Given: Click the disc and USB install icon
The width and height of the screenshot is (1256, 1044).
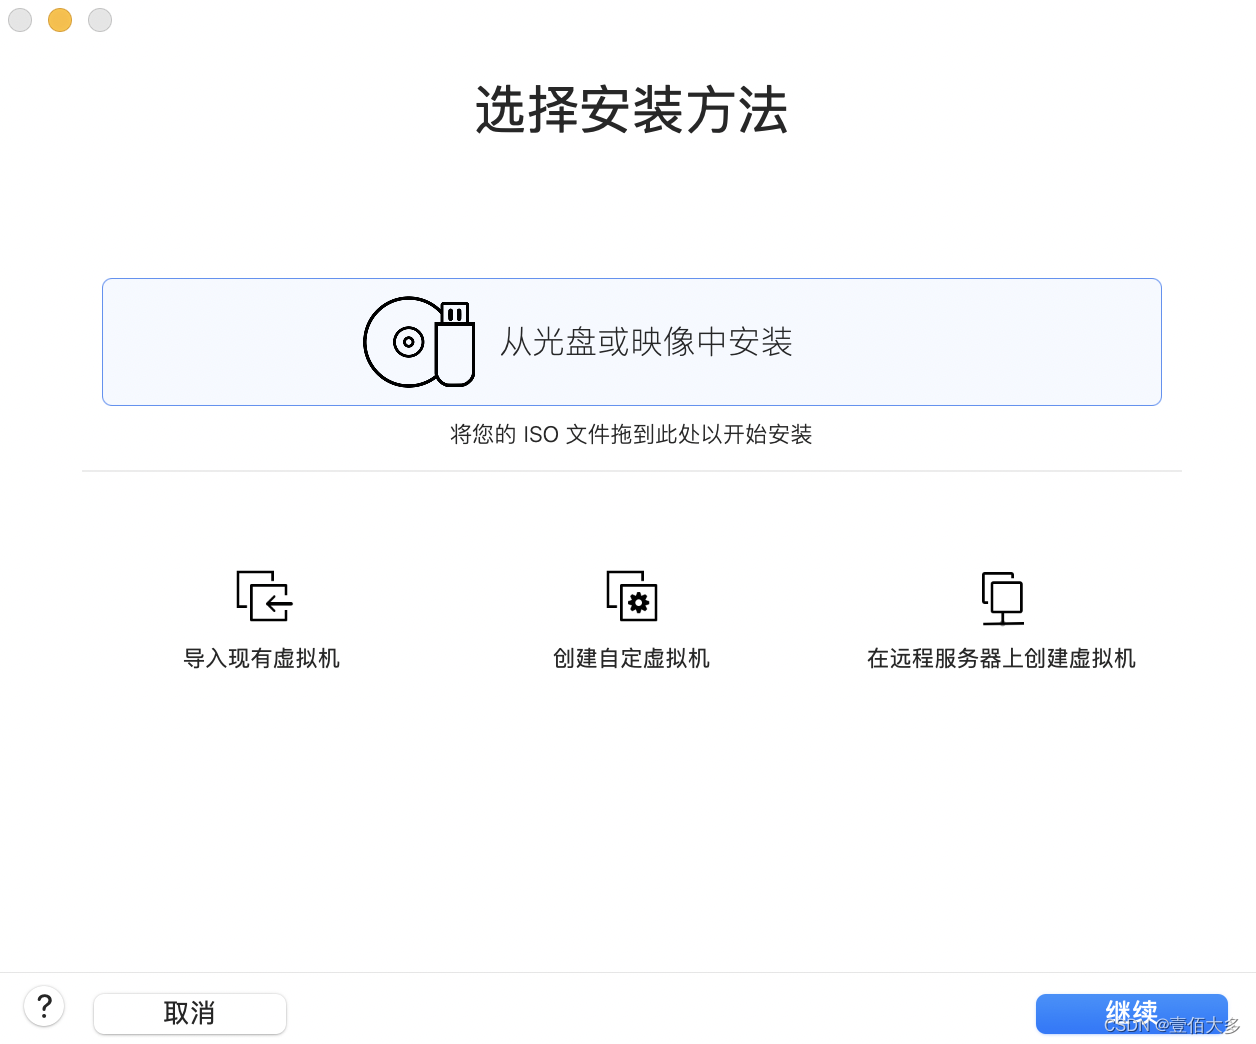Looking at the screenshot, I should coord(419,342).
